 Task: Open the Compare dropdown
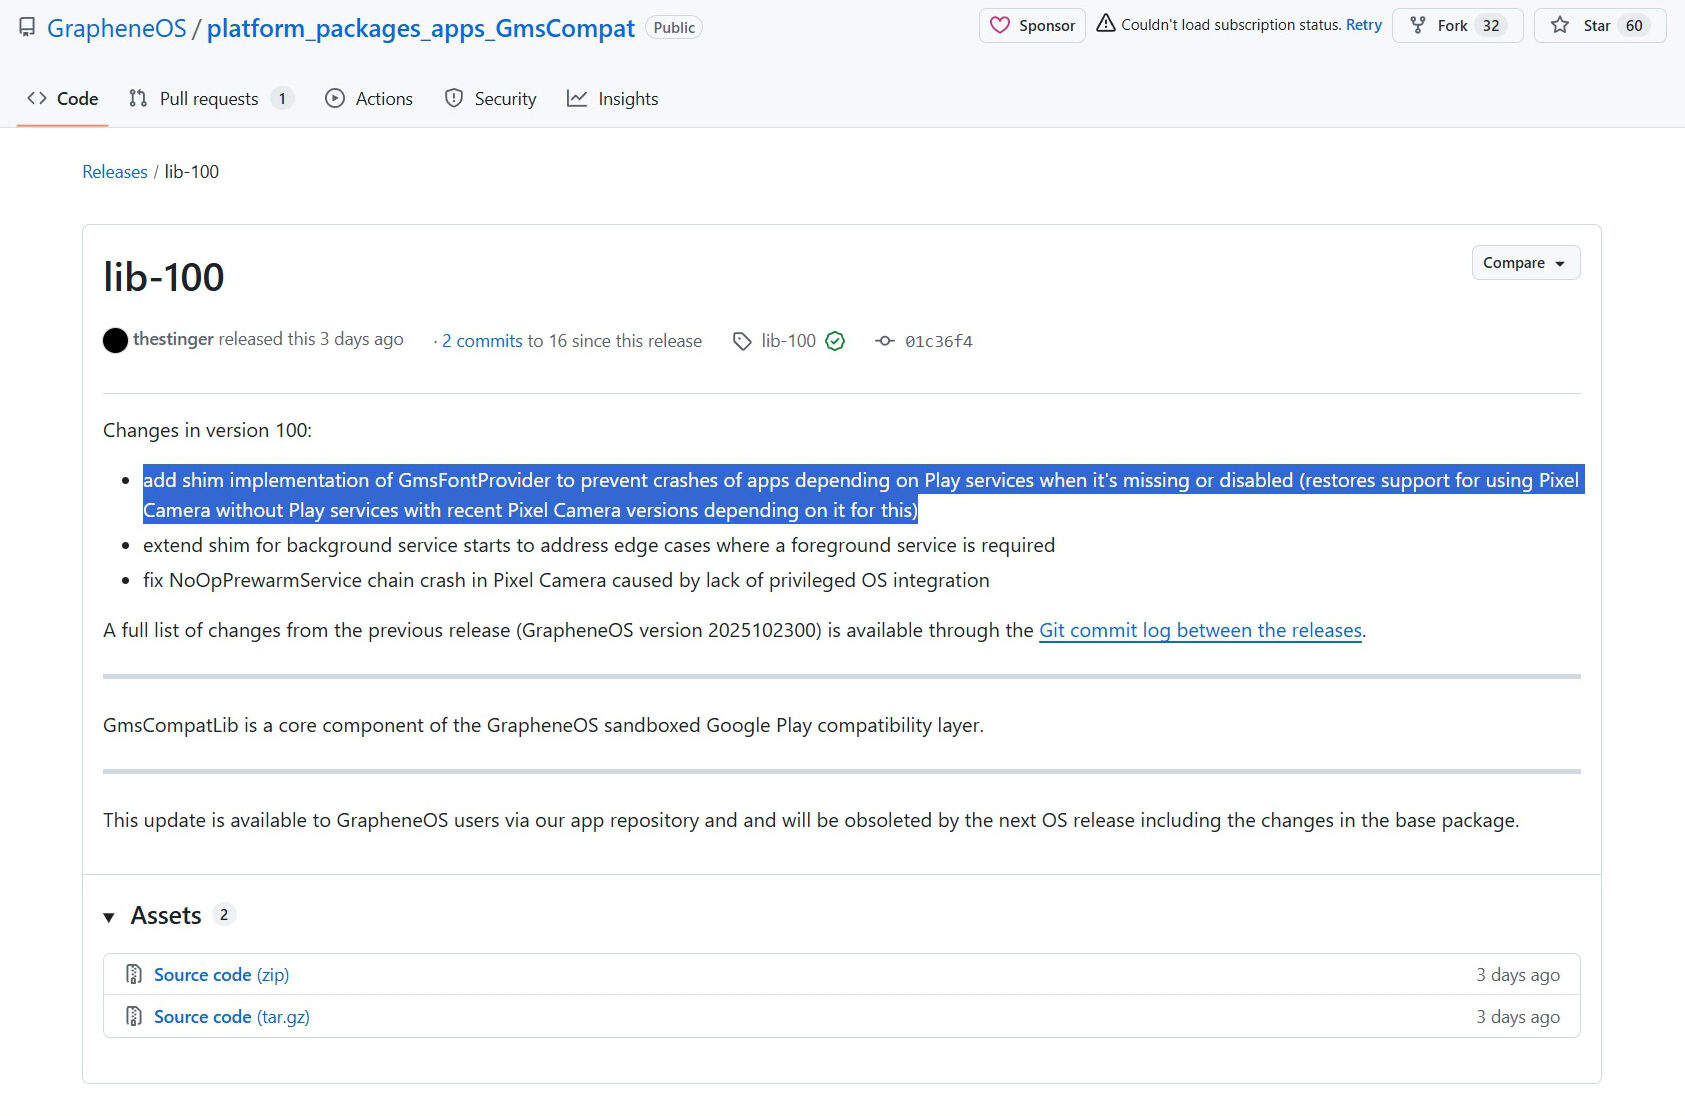tap(1525, 263)
